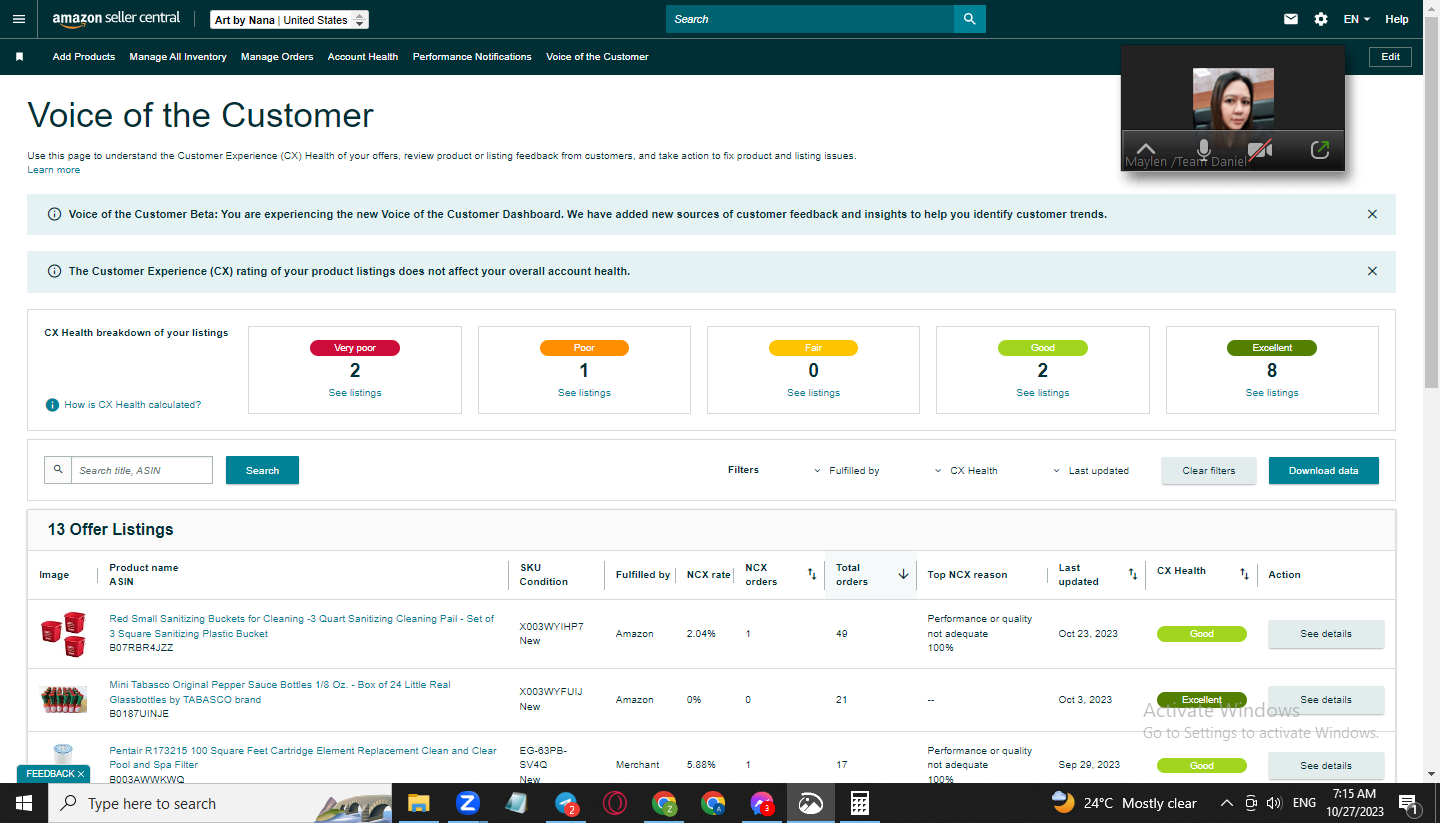See details for Pentair R173215 cartridge
Image resolution: width=1440 pixels, height=823 pixels.
pyautogui.click(x=1326, y=766)
